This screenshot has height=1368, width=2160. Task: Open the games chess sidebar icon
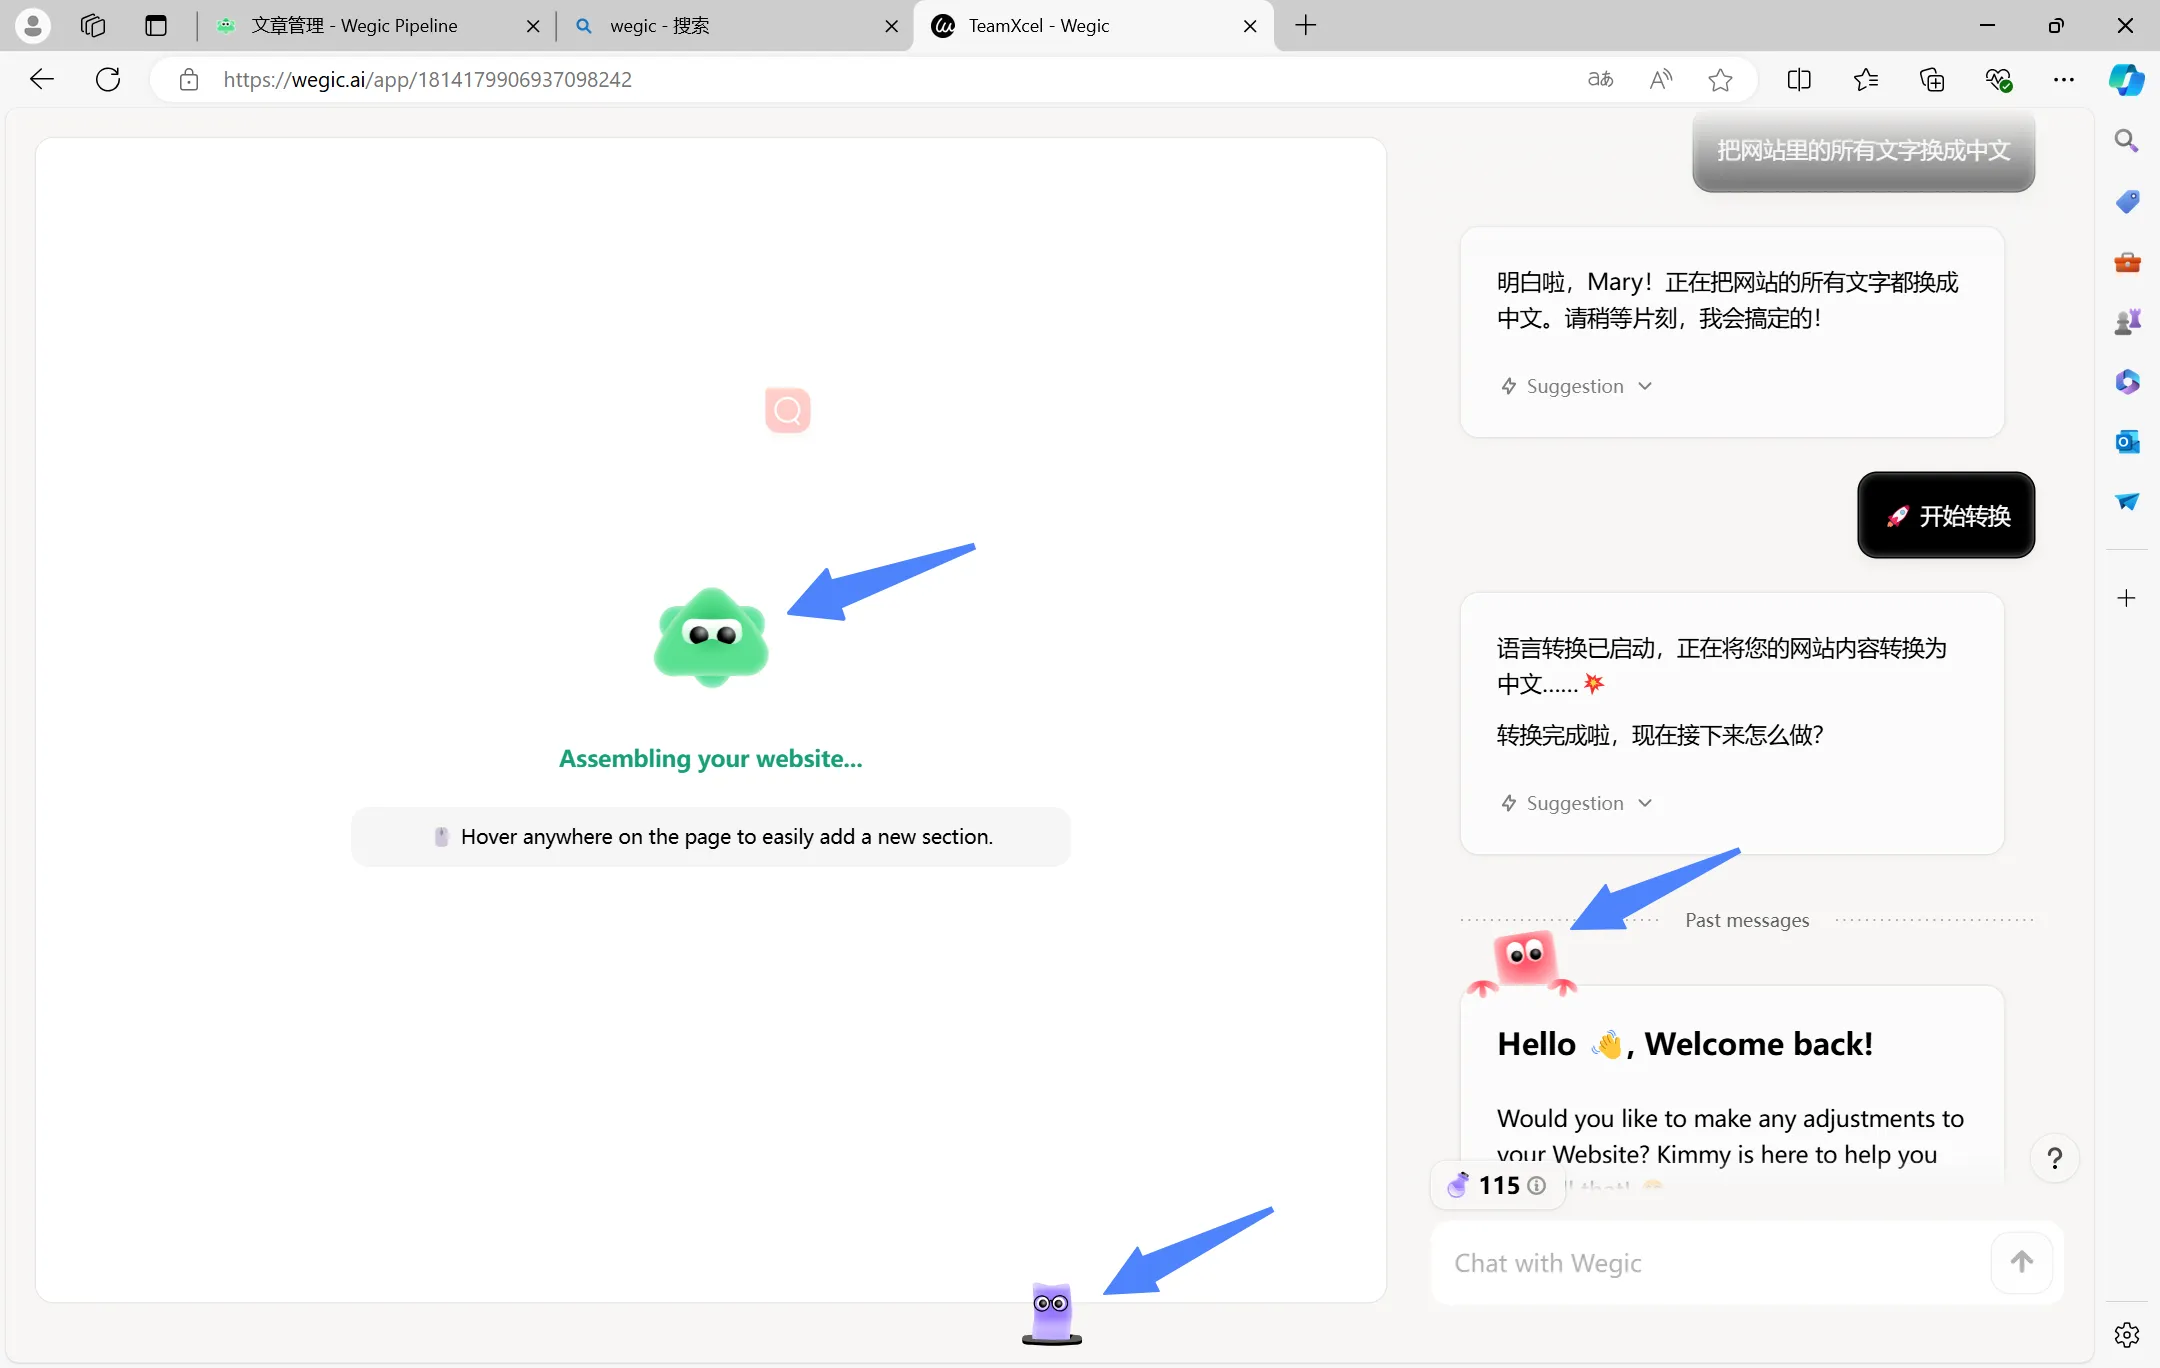click(2127, 321)
